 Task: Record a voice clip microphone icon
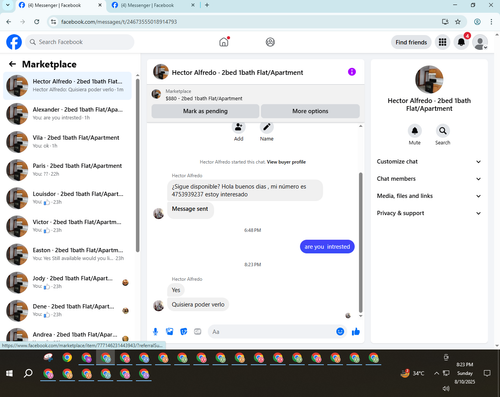(x=155, y=332)
